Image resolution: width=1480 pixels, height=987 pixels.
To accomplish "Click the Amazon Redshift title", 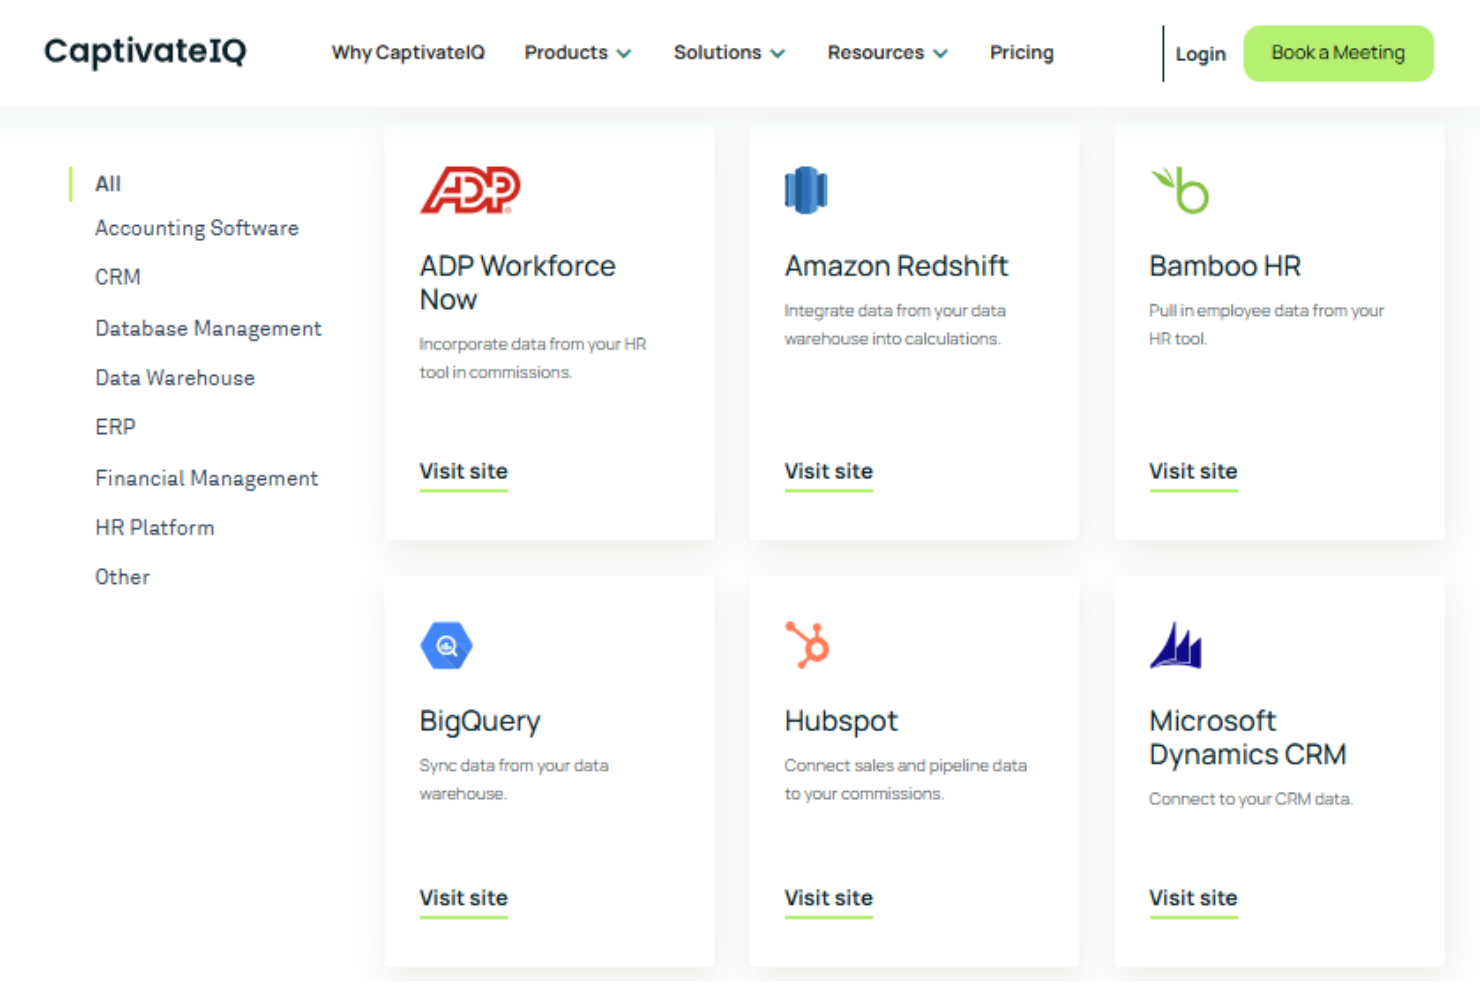I will click(897, 266).
